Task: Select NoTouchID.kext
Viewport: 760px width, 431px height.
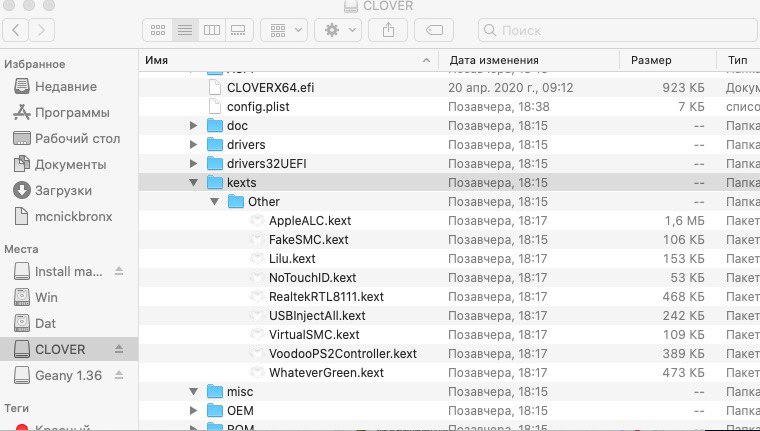Action: click(312, 278)
